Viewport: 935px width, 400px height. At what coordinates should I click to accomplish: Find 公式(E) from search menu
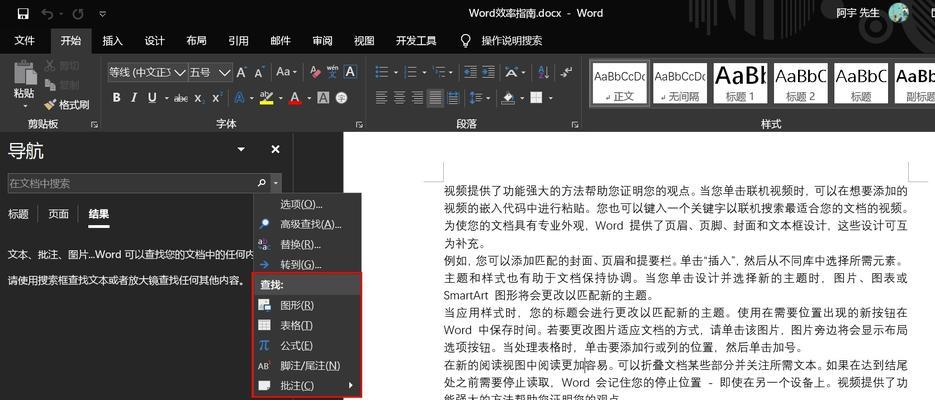(x=307, y=346)
